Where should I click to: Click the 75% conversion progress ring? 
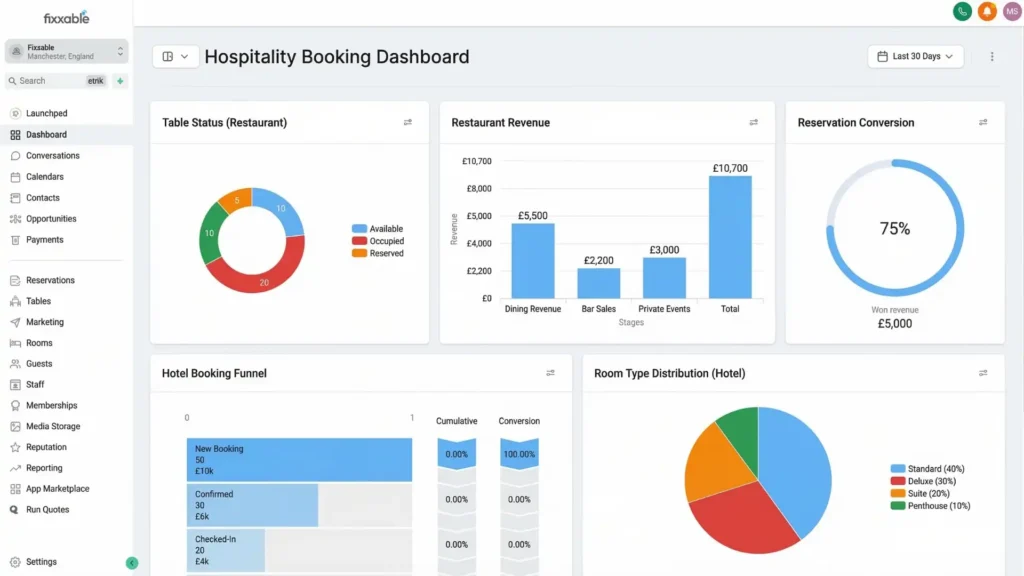click(x=894, y=228)
